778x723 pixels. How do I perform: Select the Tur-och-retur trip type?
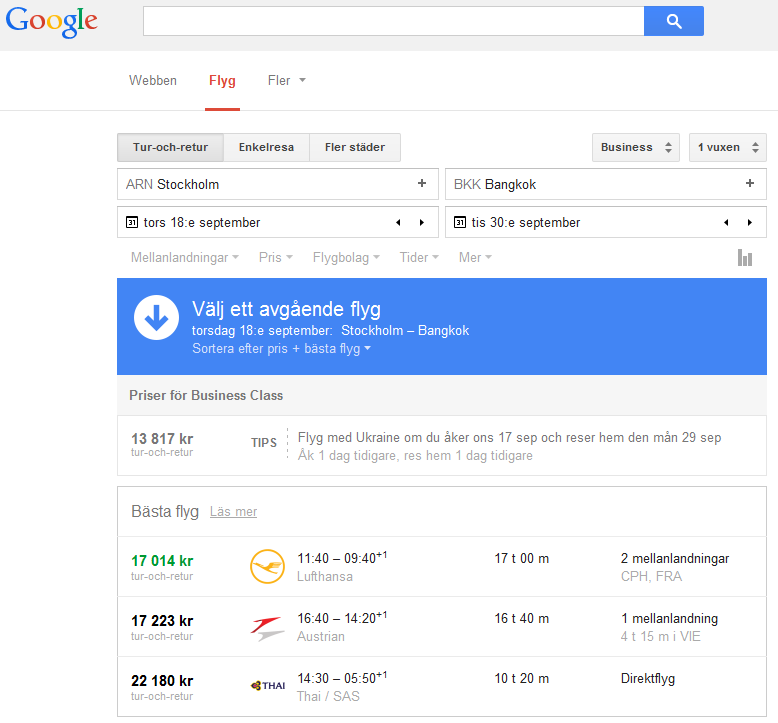170,148
